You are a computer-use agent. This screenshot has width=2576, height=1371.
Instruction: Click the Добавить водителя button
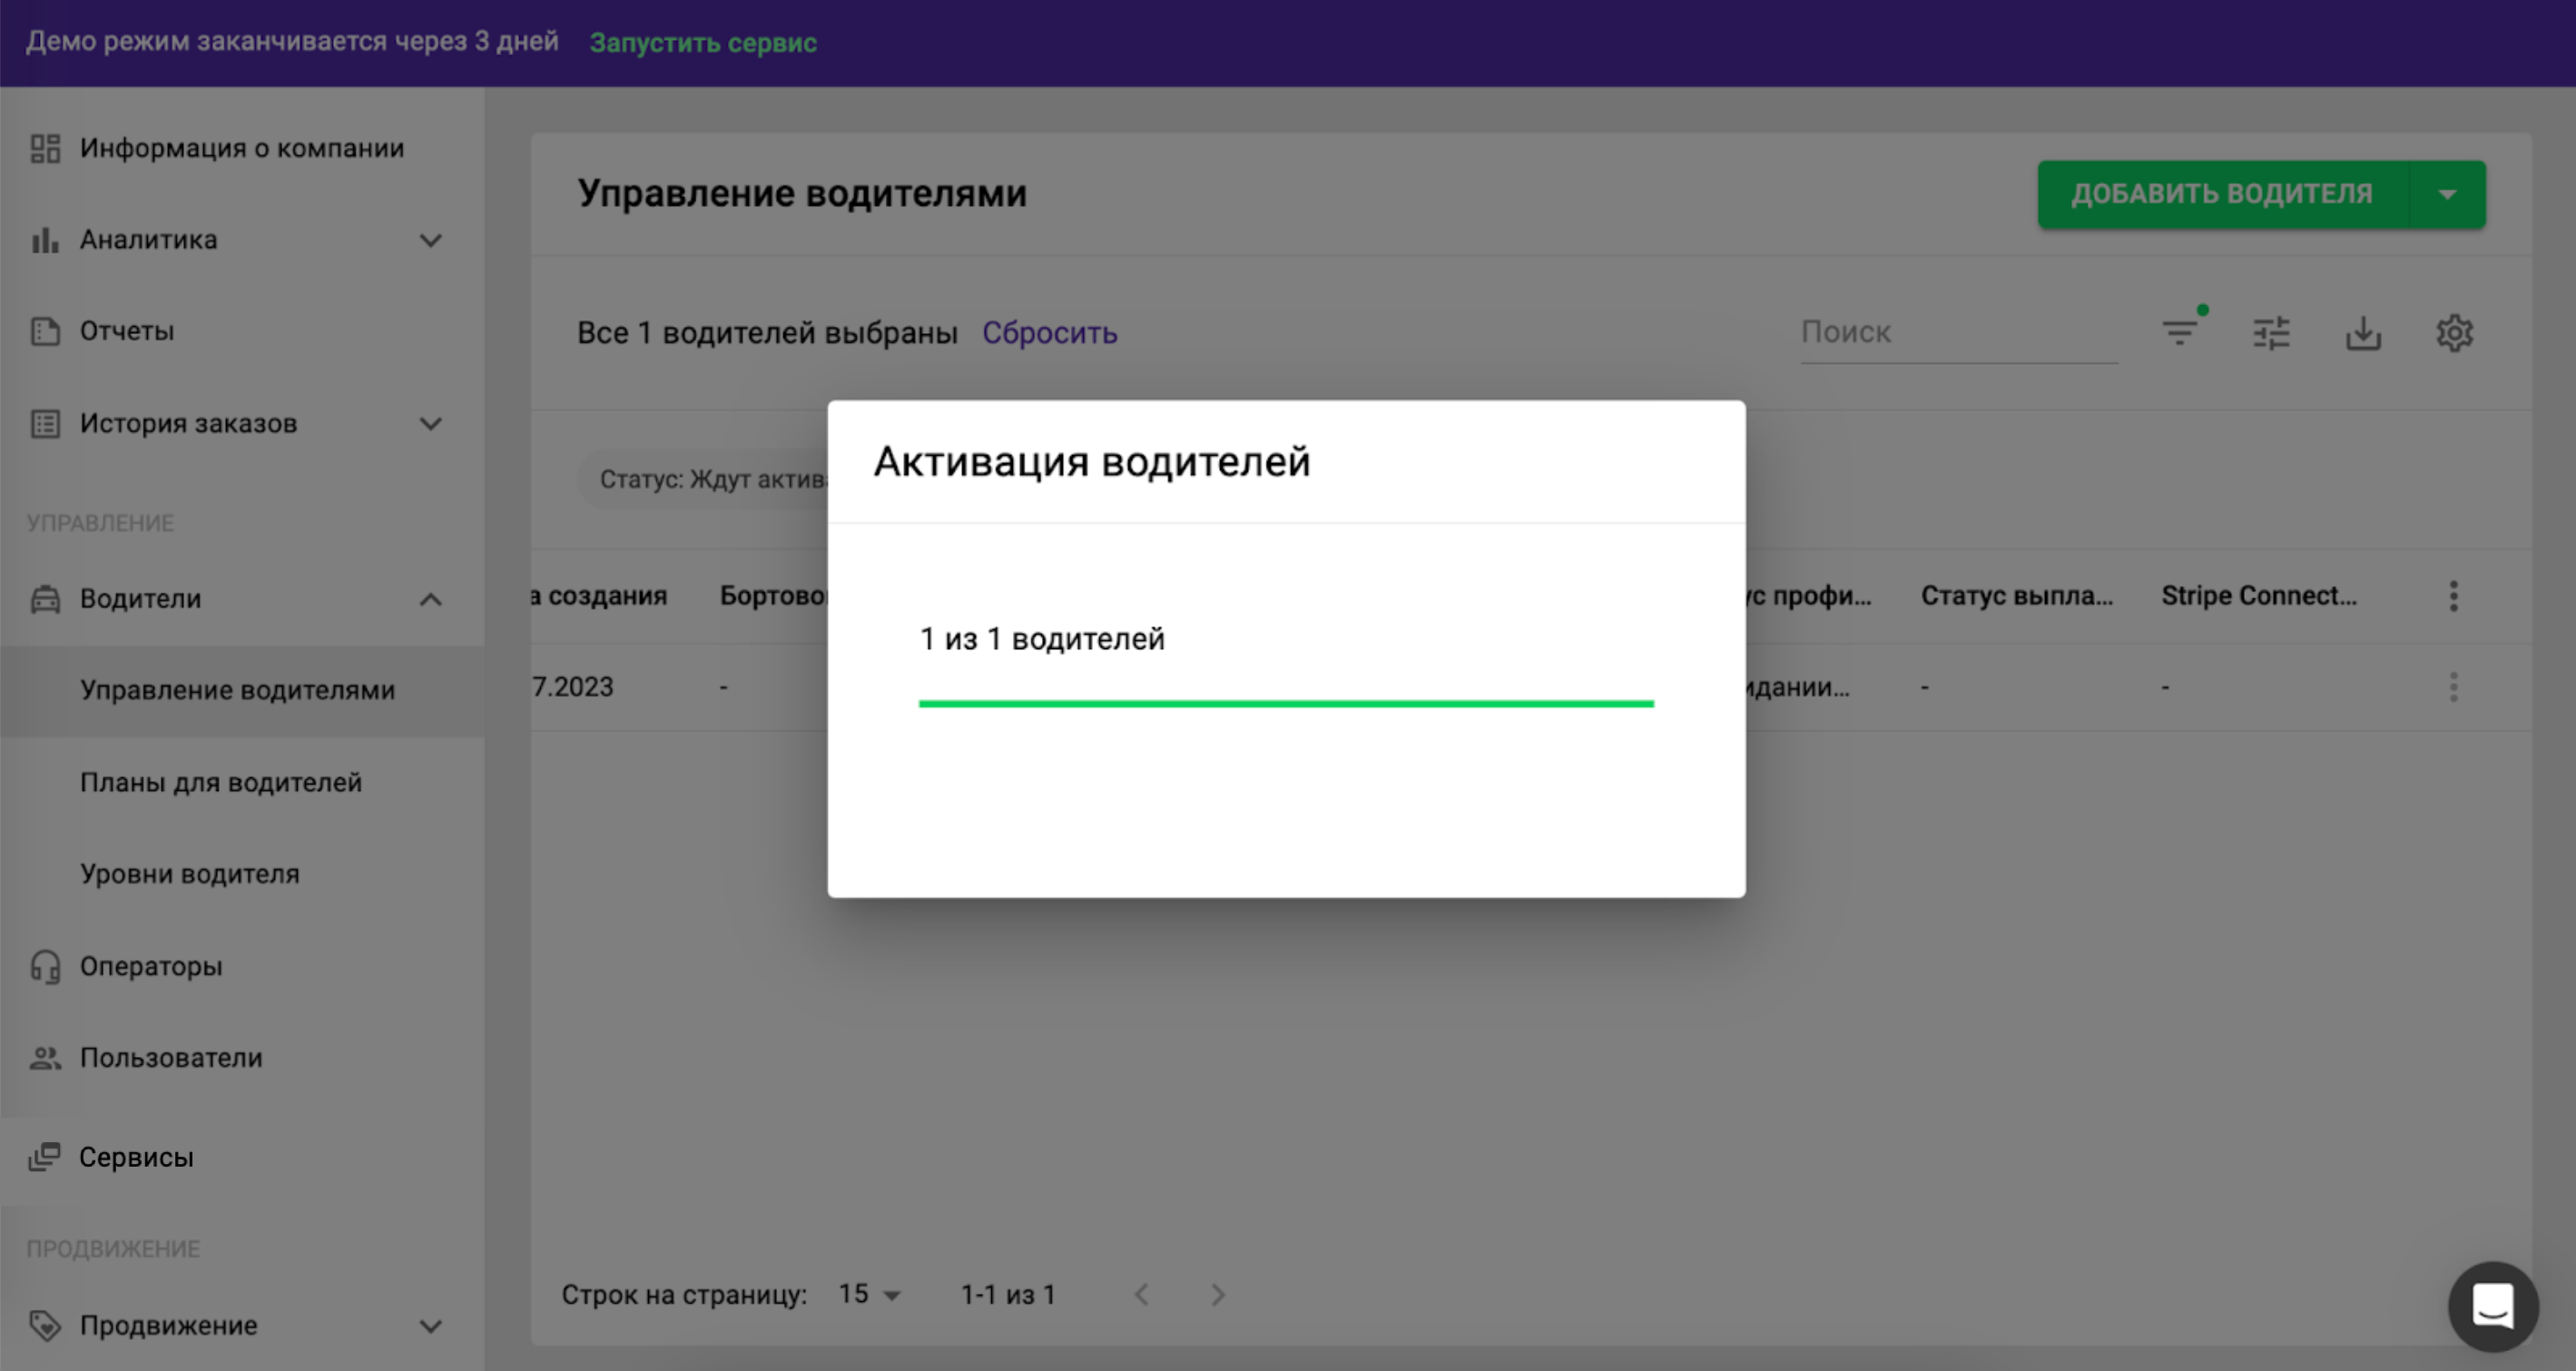coord(2221,194)
